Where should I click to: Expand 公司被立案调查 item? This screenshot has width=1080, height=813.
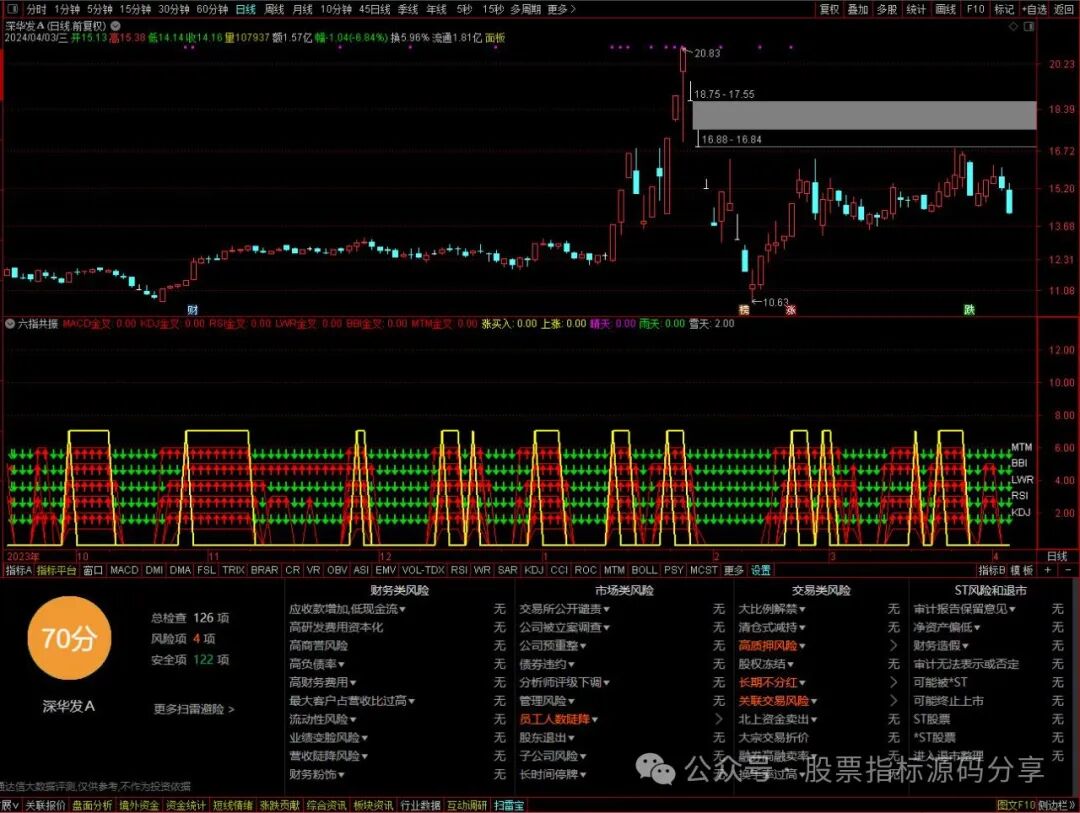click(565, 627)
